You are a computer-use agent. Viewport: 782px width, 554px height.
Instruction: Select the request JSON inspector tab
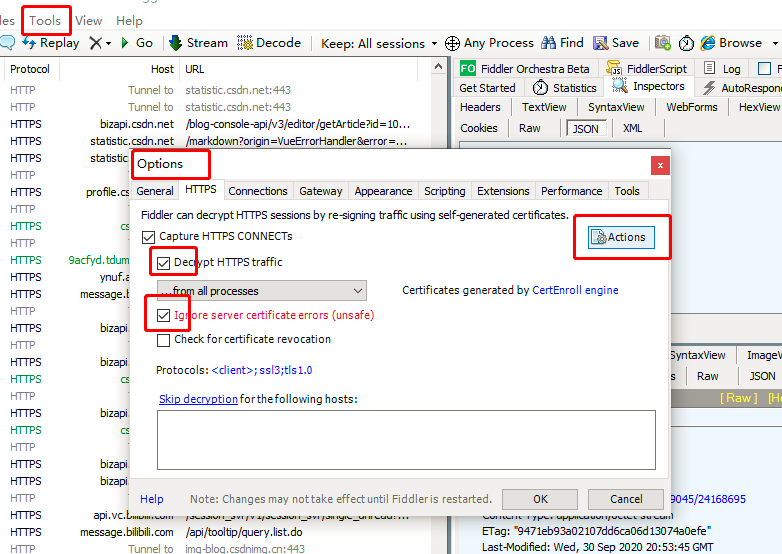pos(586,129)
